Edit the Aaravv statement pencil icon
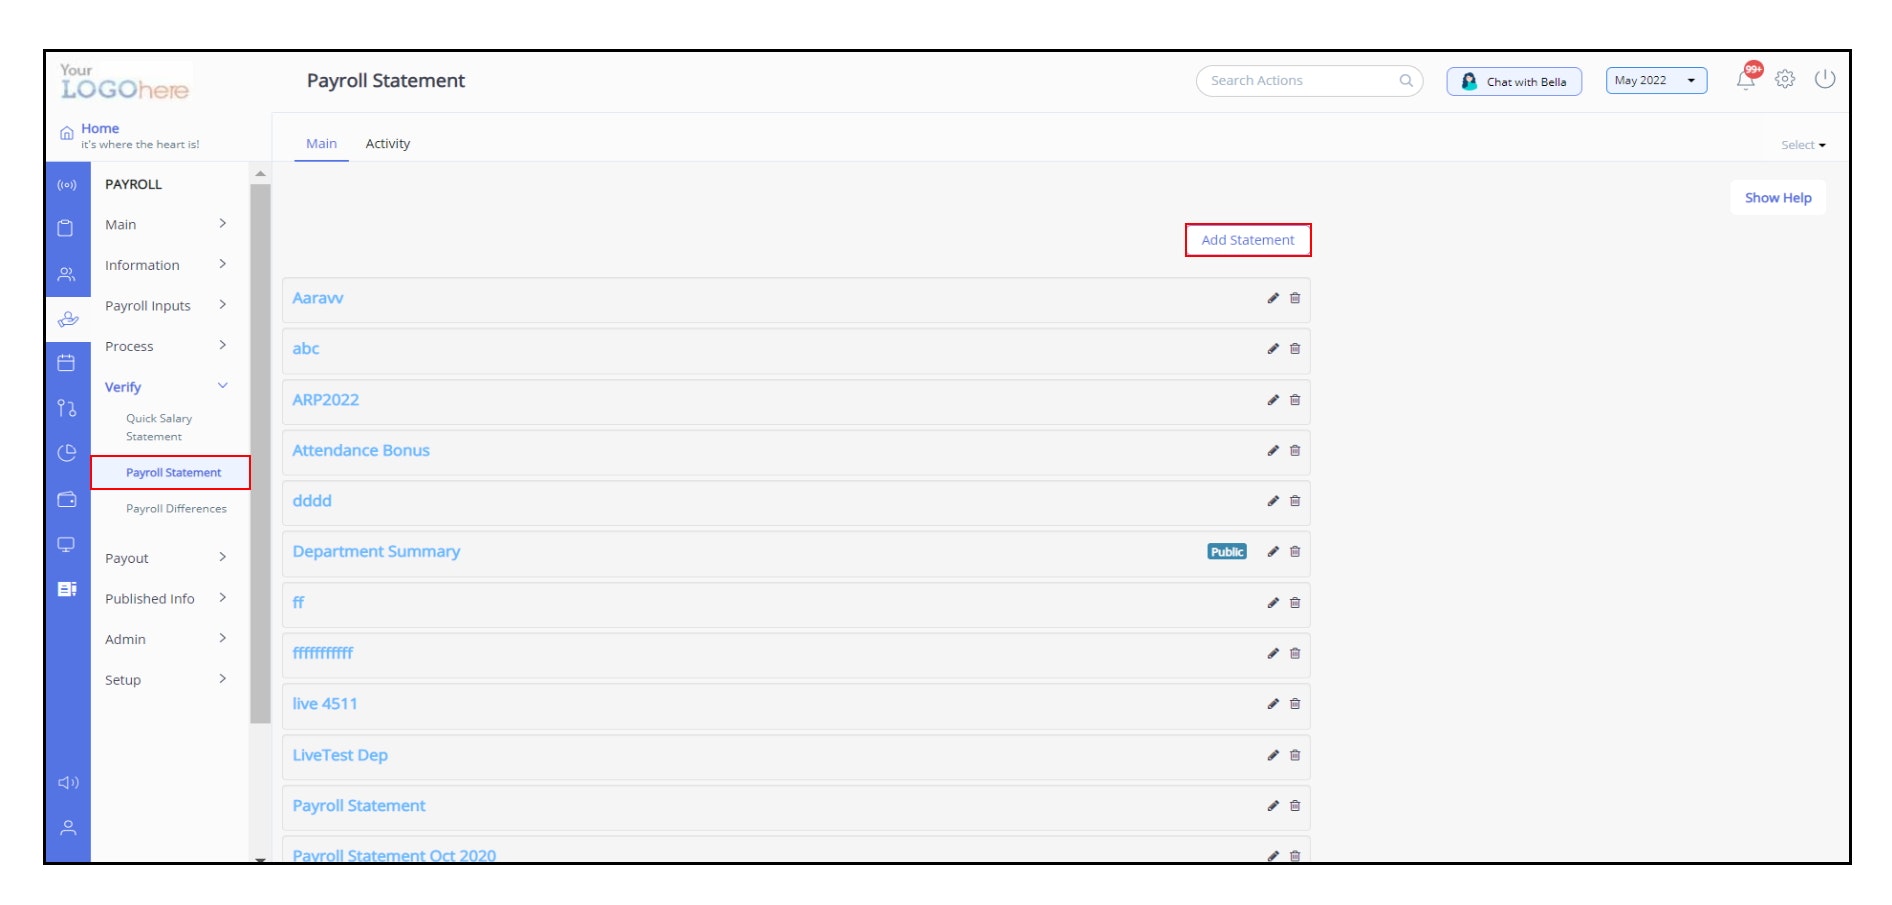Viewport: 1892px width, 905px height. 1273,298
